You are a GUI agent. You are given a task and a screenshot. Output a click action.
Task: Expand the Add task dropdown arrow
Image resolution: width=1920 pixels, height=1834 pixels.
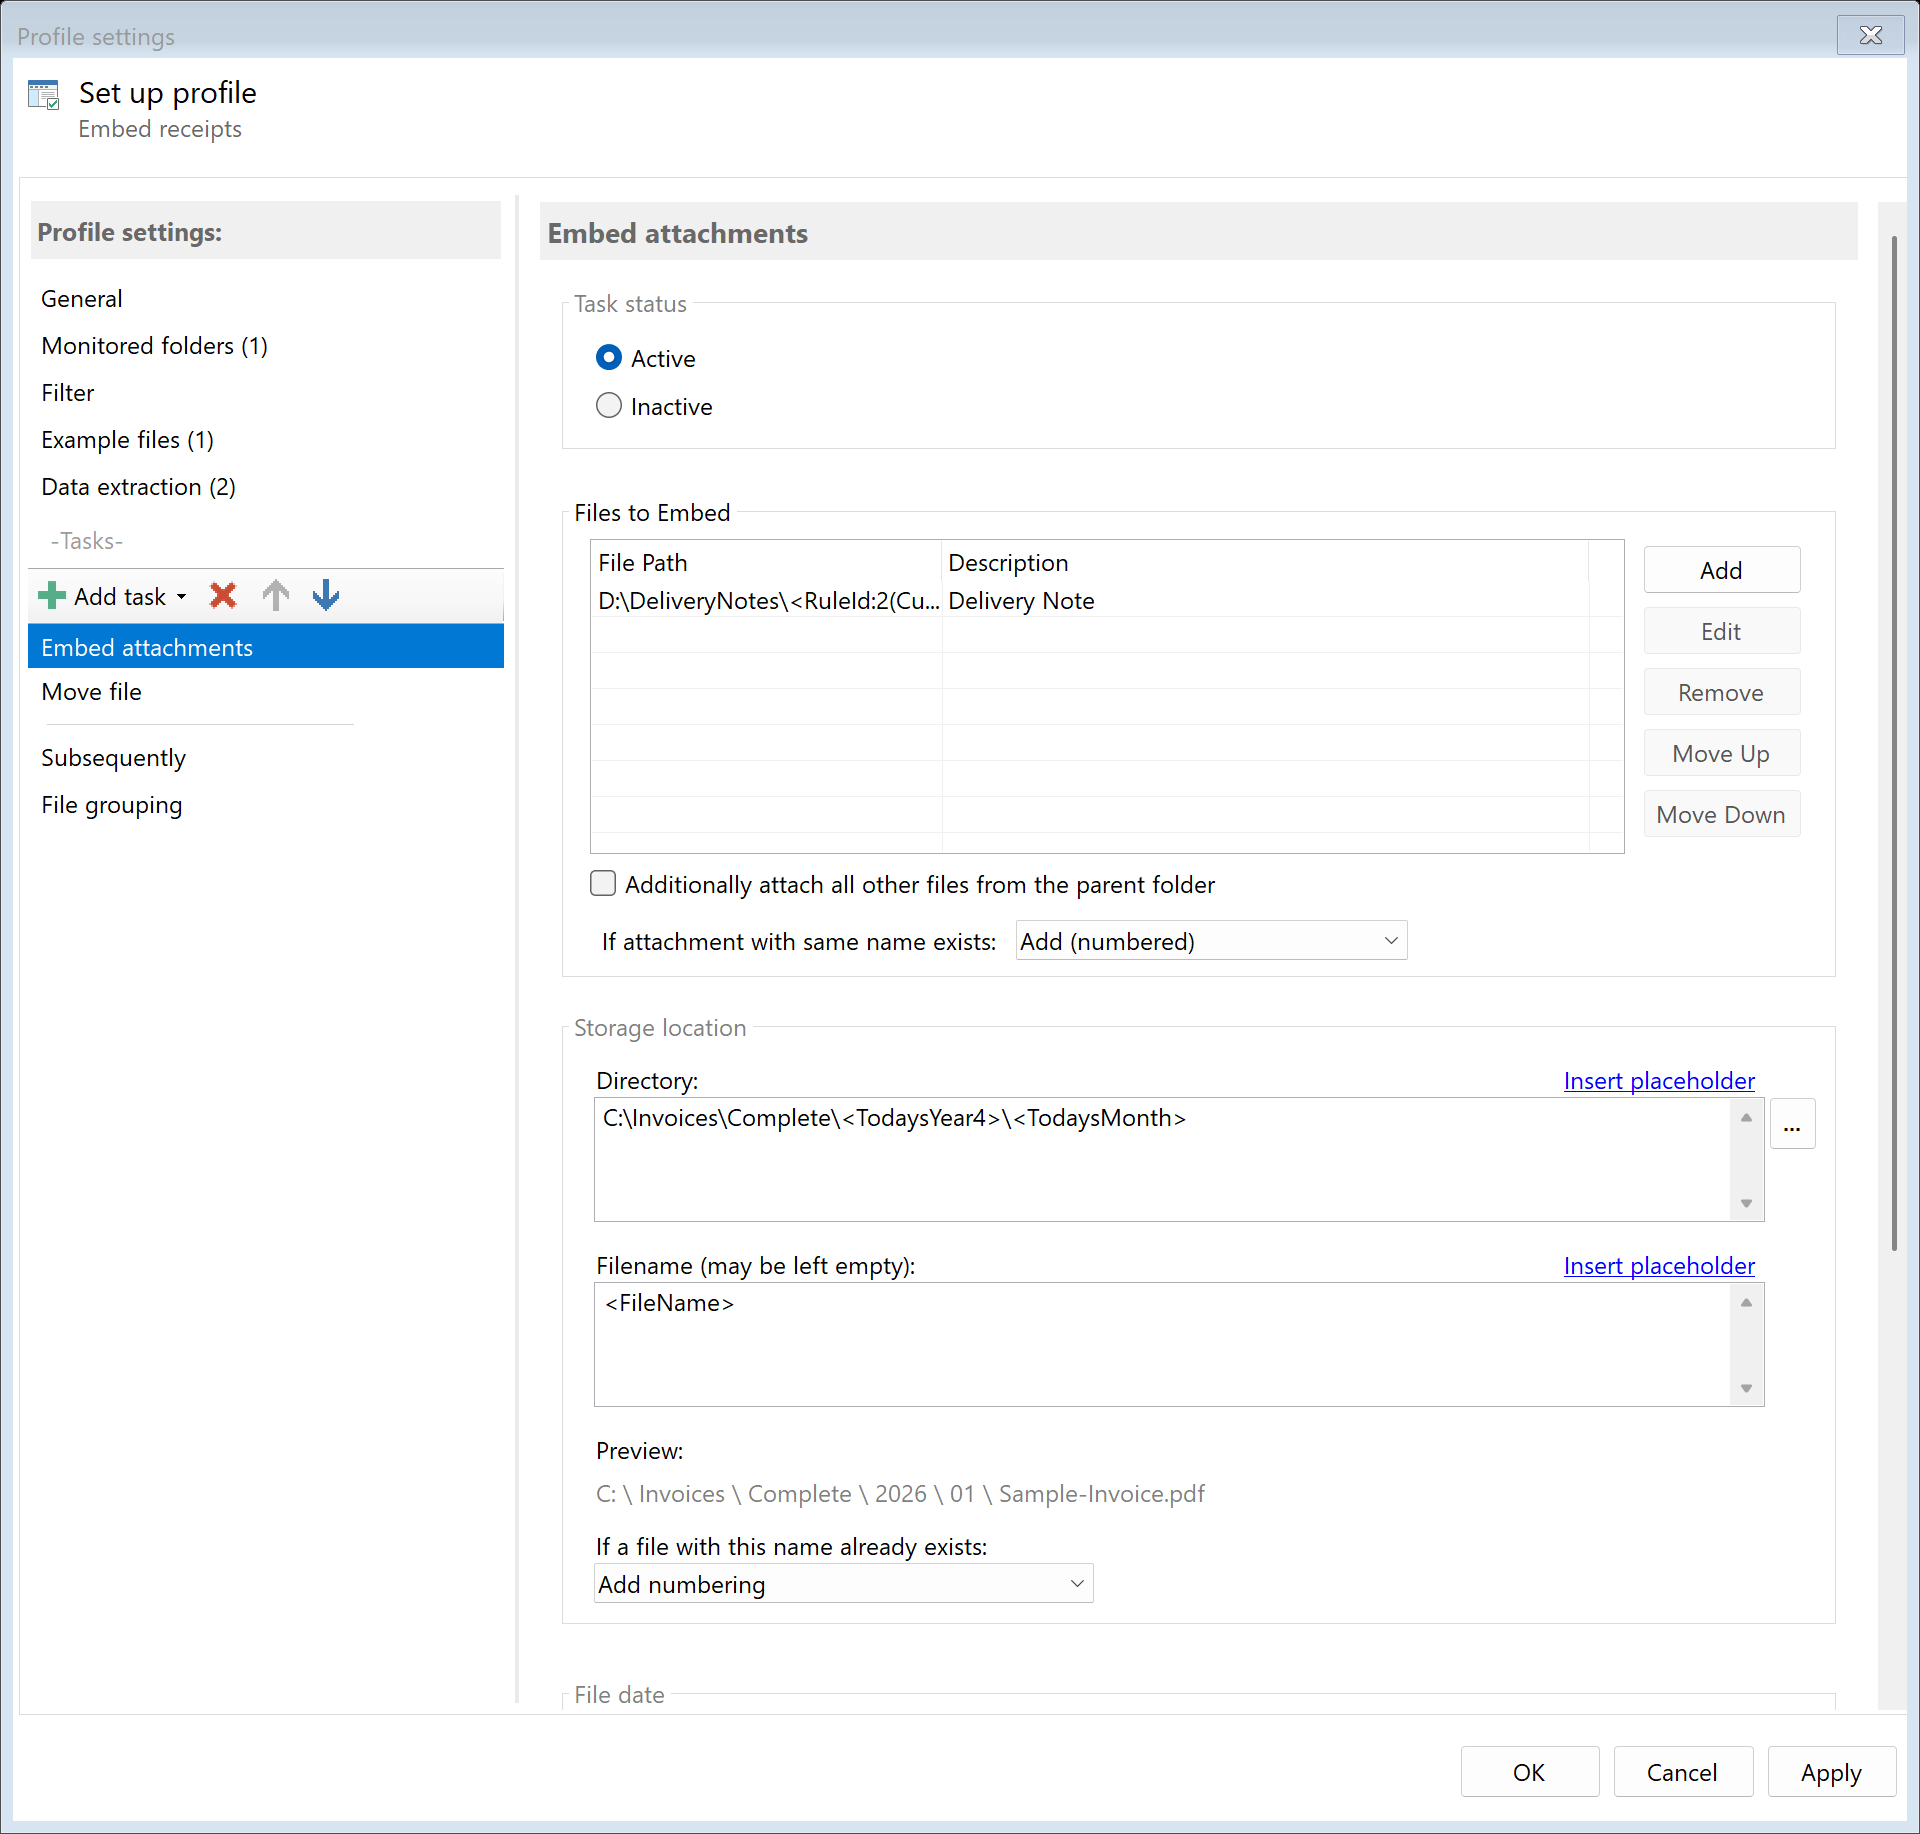pos(181,596)
